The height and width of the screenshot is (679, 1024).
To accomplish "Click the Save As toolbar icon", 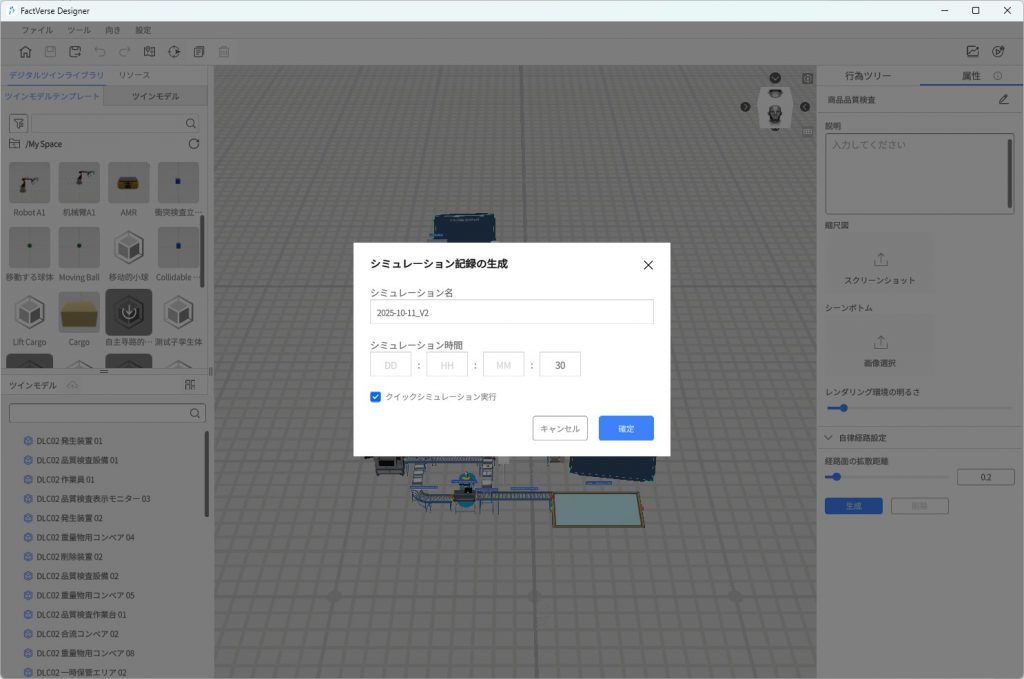I will [x=75, y=52].
